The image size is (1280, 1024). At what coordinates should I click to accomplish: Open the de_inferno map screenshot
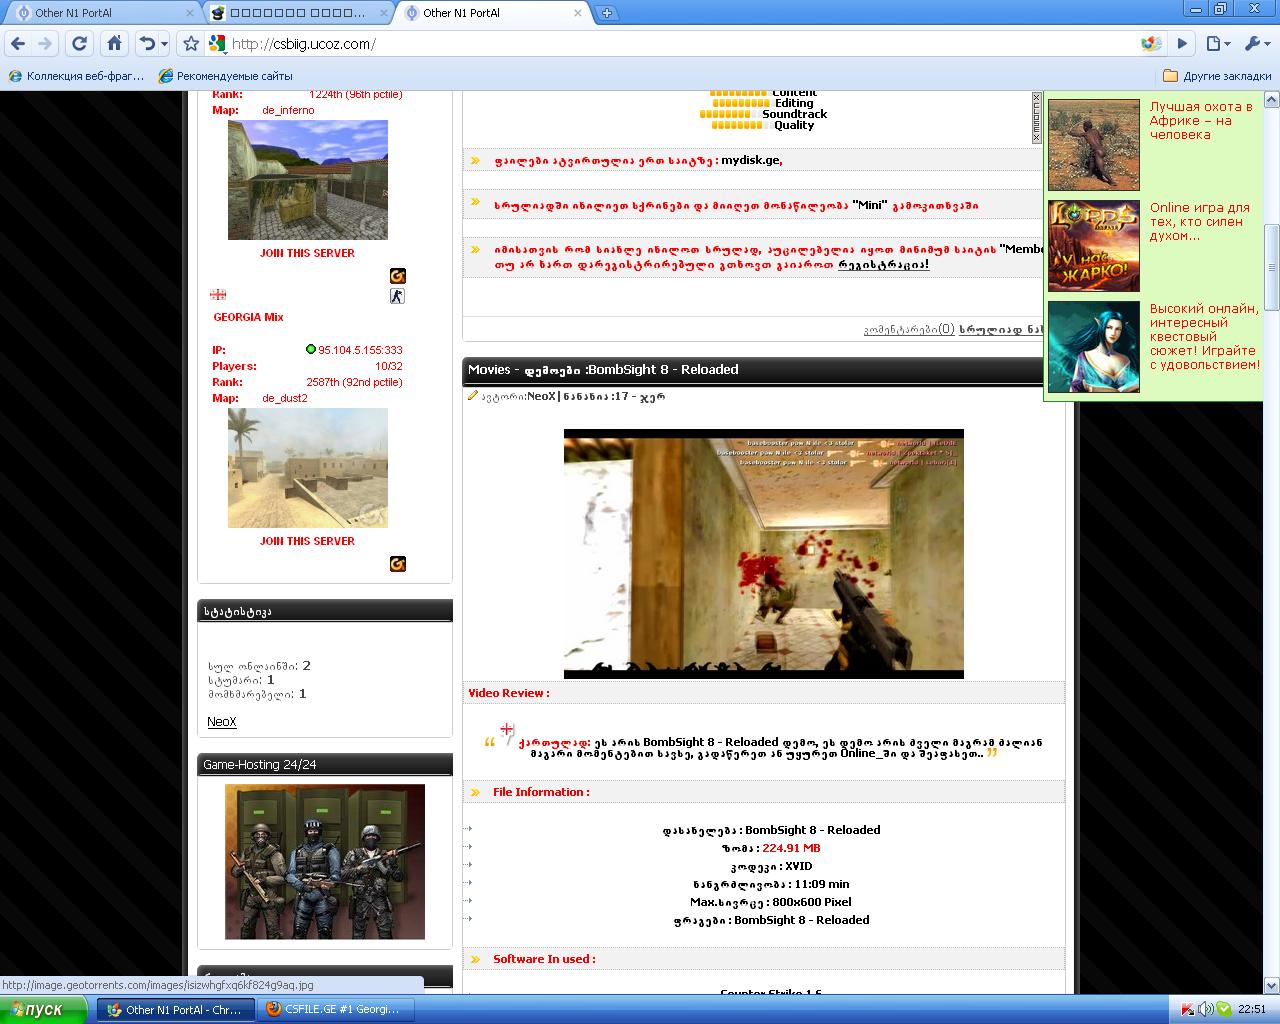(308, 180)
